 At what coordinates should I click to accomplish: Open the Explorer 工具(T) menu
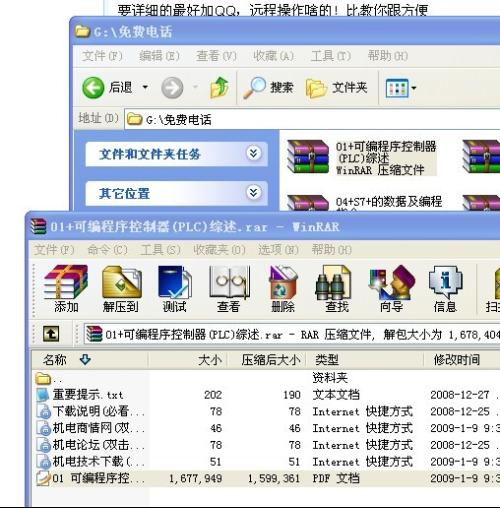pyautogui.click(x=331, y=56)
